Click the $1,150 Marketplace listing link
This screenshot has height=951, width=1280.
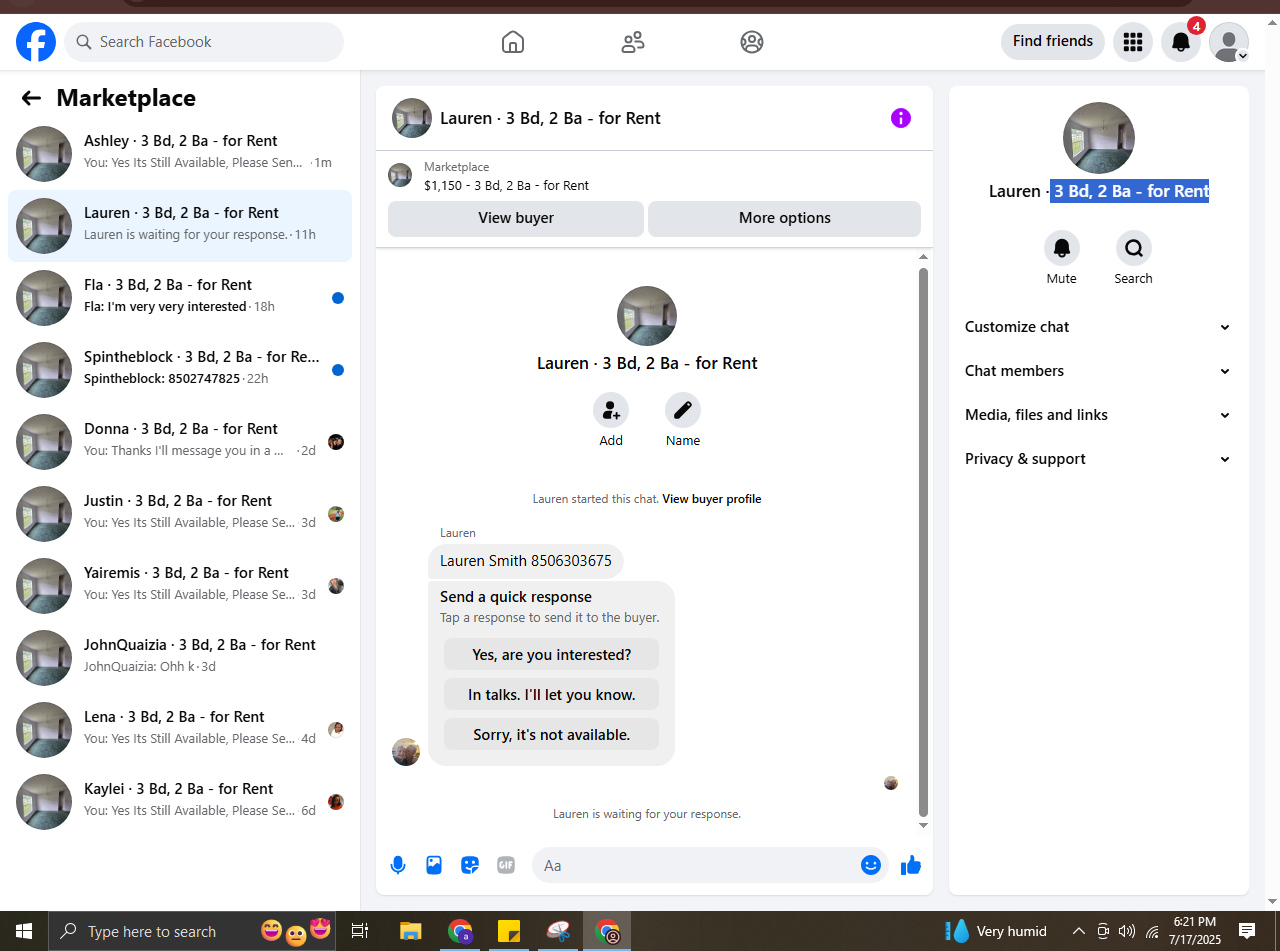click(x=506, y=185)
